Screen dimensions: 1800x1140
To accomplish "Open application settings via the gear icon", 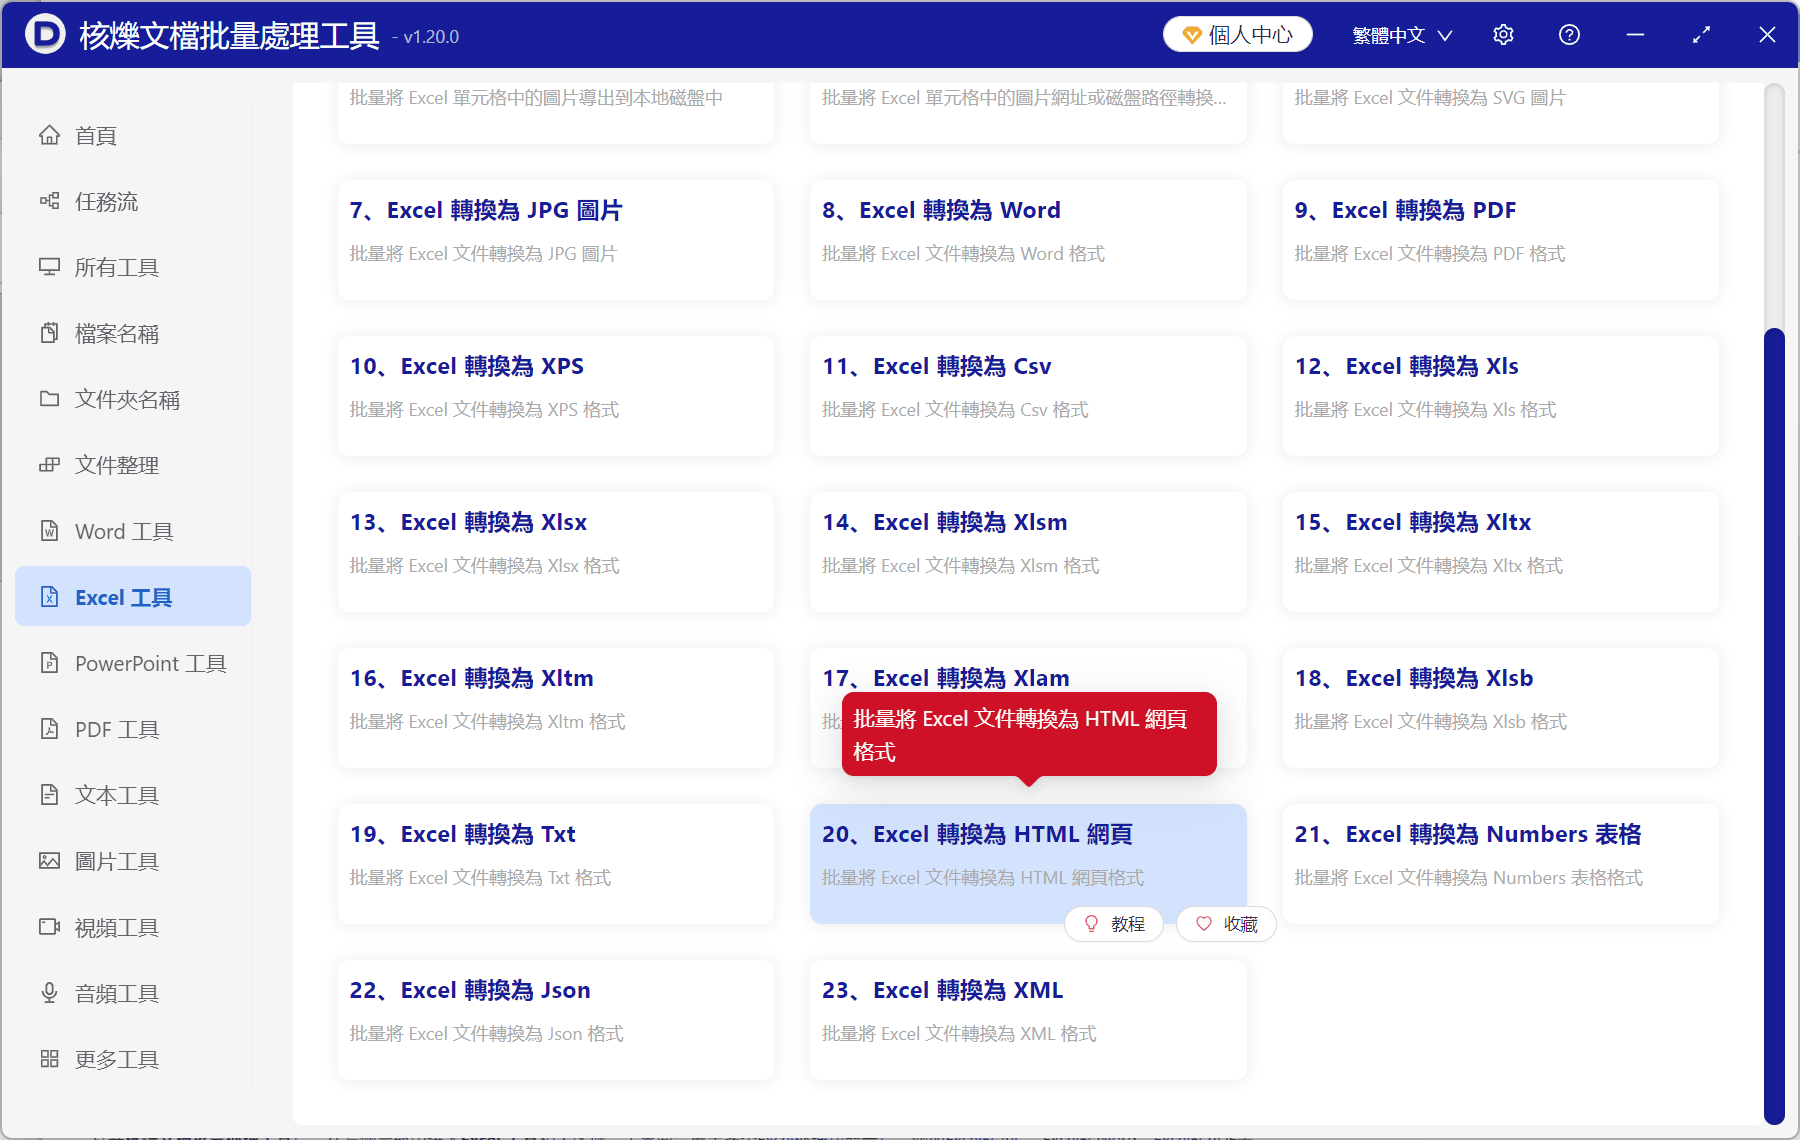I will [1503, 34].
